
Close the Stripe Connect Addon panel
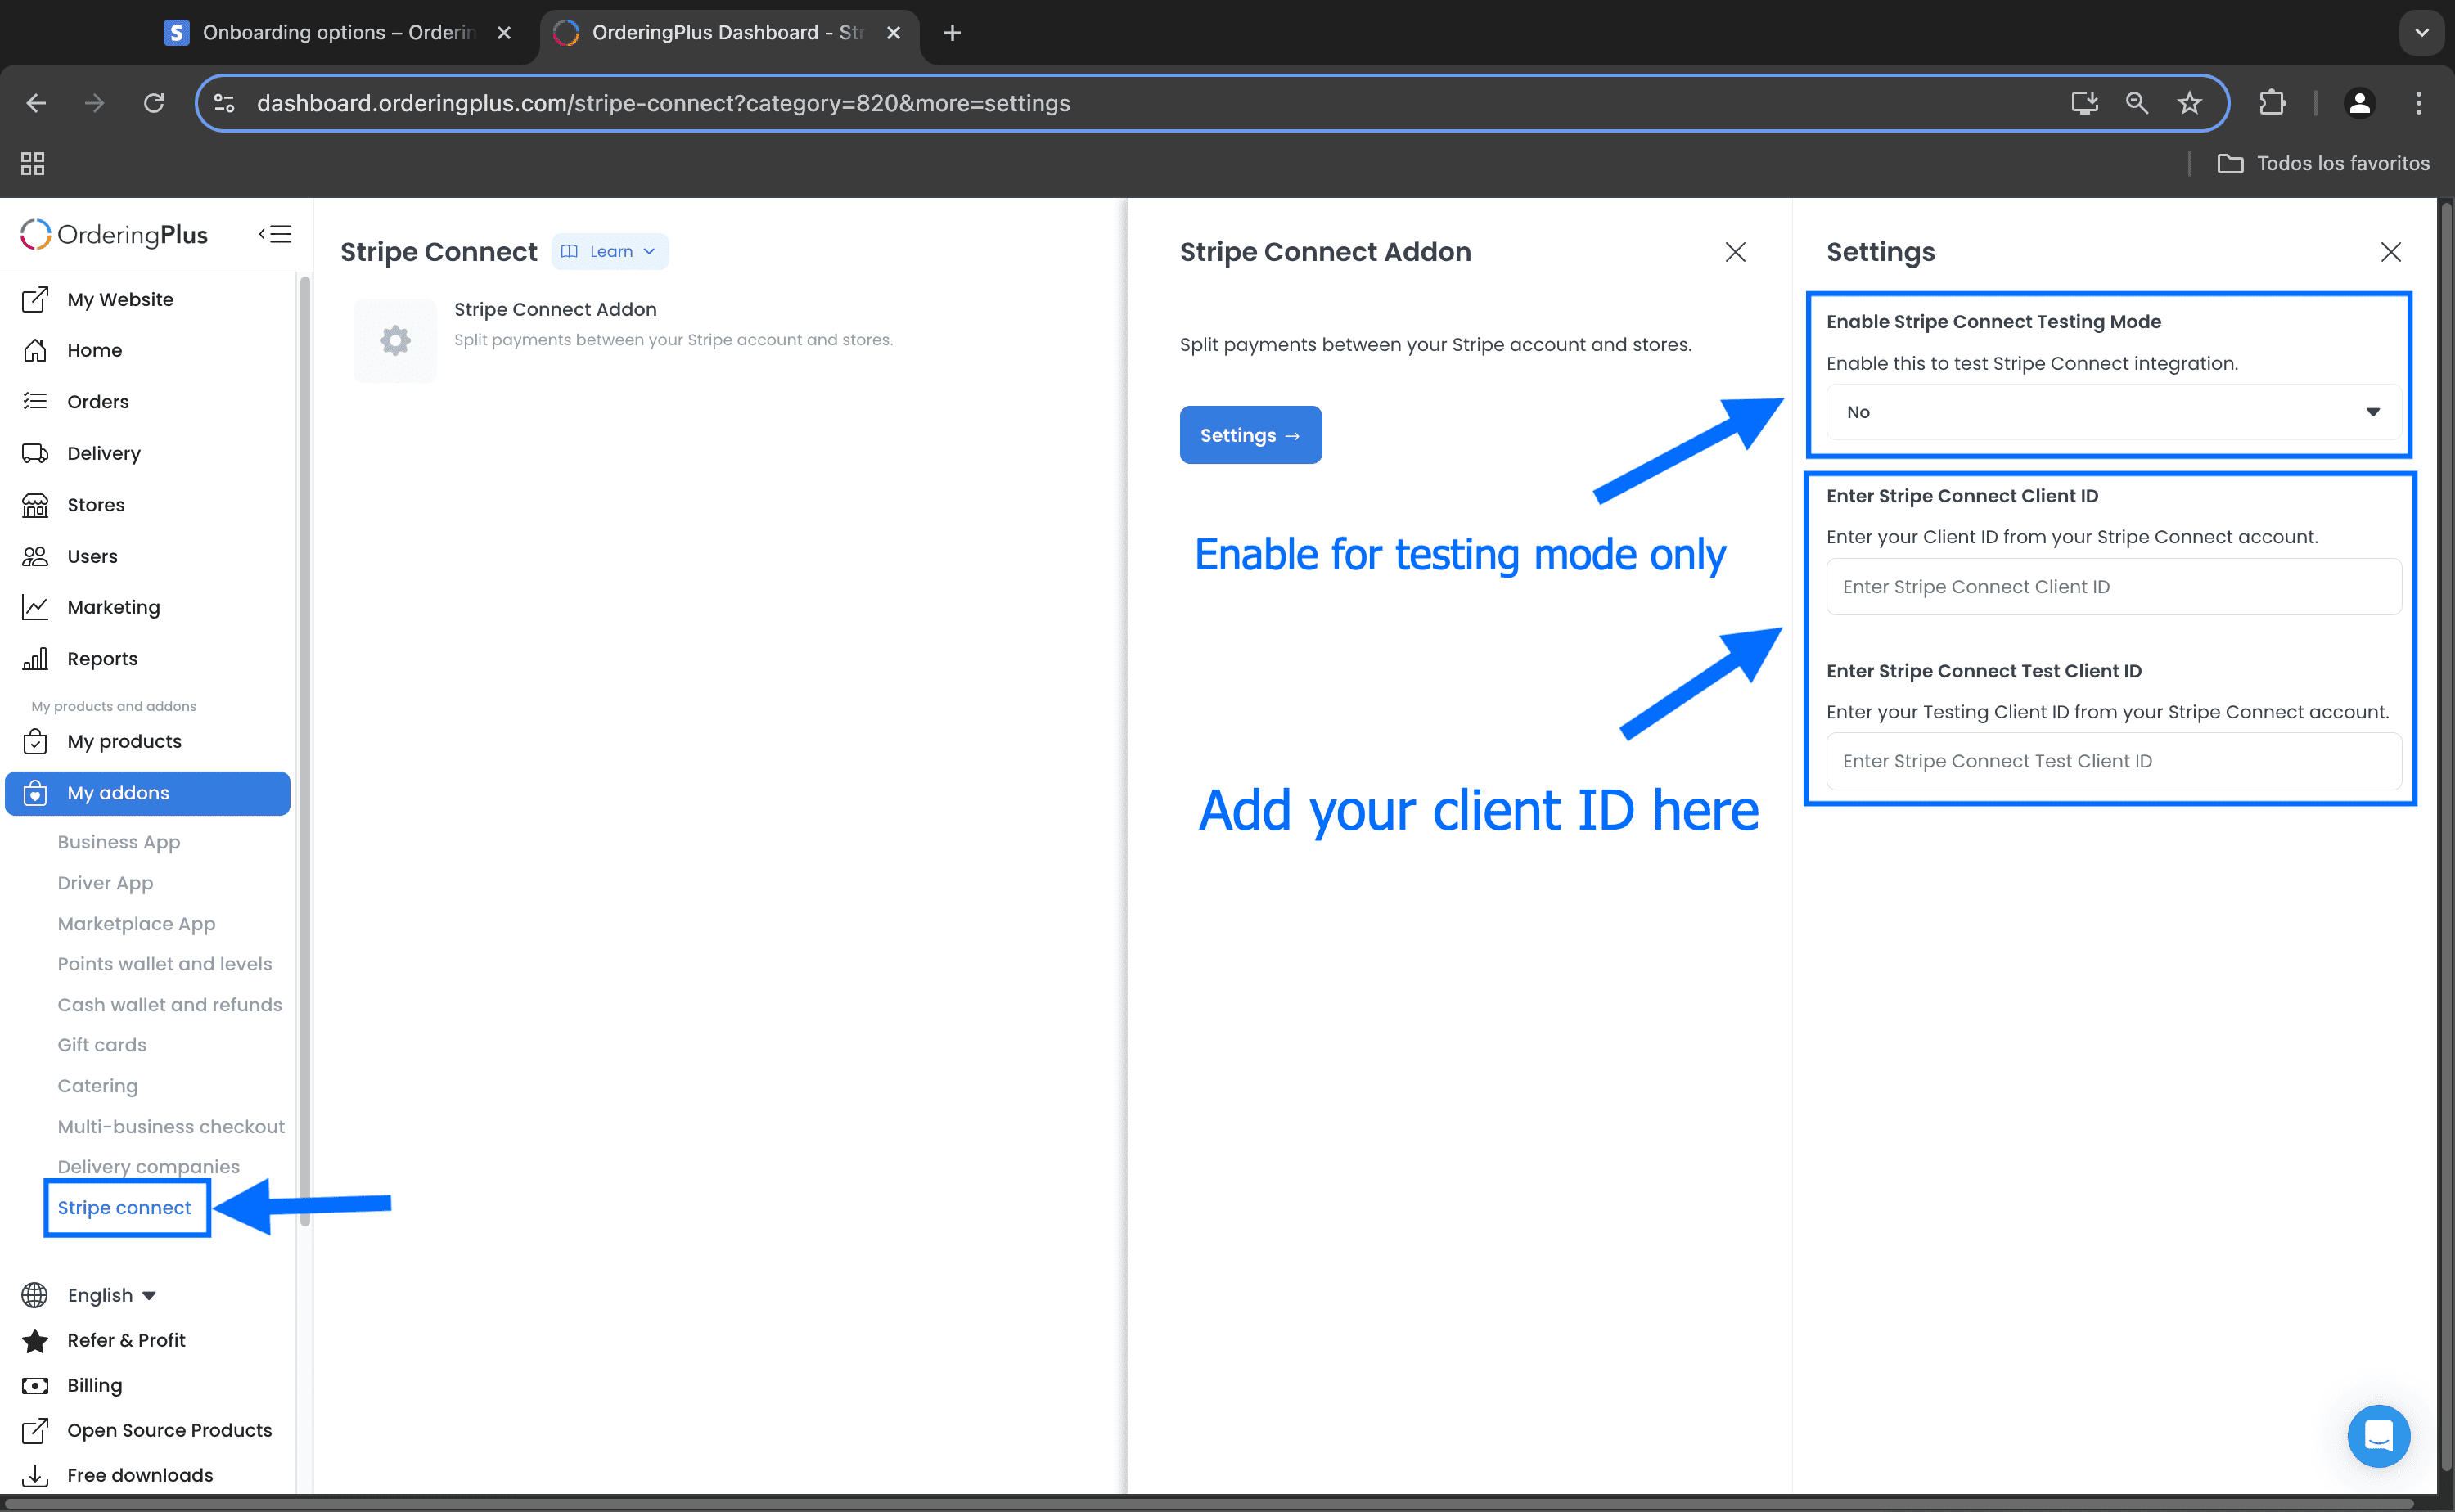pyautogui.click(x=1735, y=252)
